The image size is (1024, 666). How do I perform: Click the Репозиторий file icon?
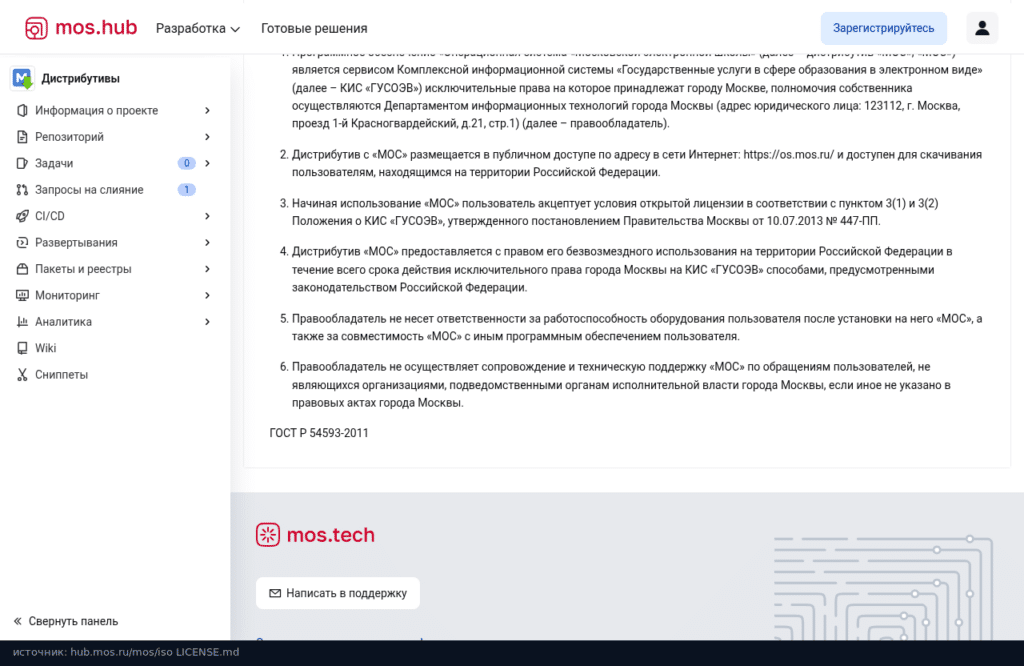tap(22, 136)
